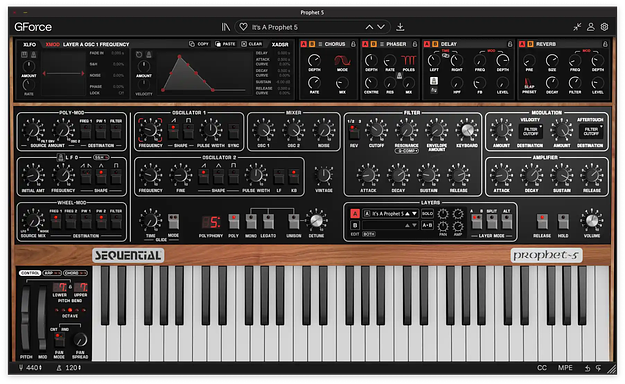625x384 pixels.
Task: Click the Volume knob
Action: coord(592,220)
